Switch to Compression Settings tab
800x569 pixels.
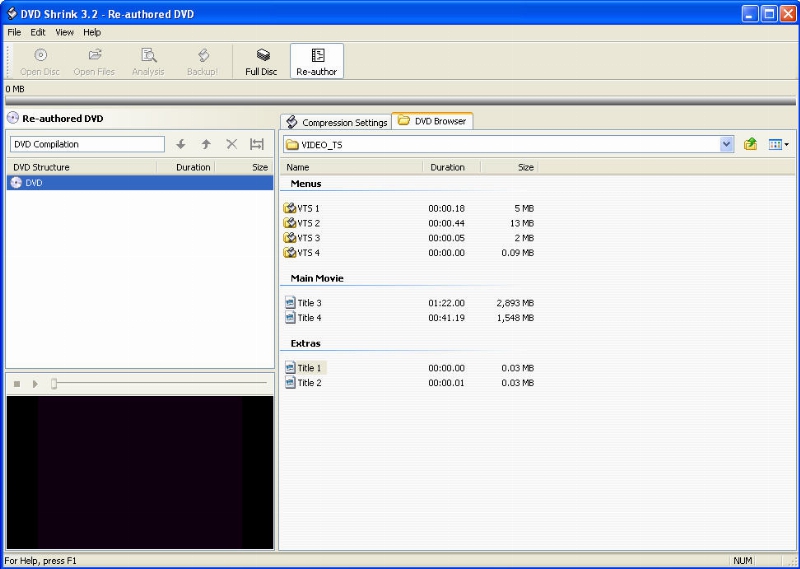tap(337, 122)
